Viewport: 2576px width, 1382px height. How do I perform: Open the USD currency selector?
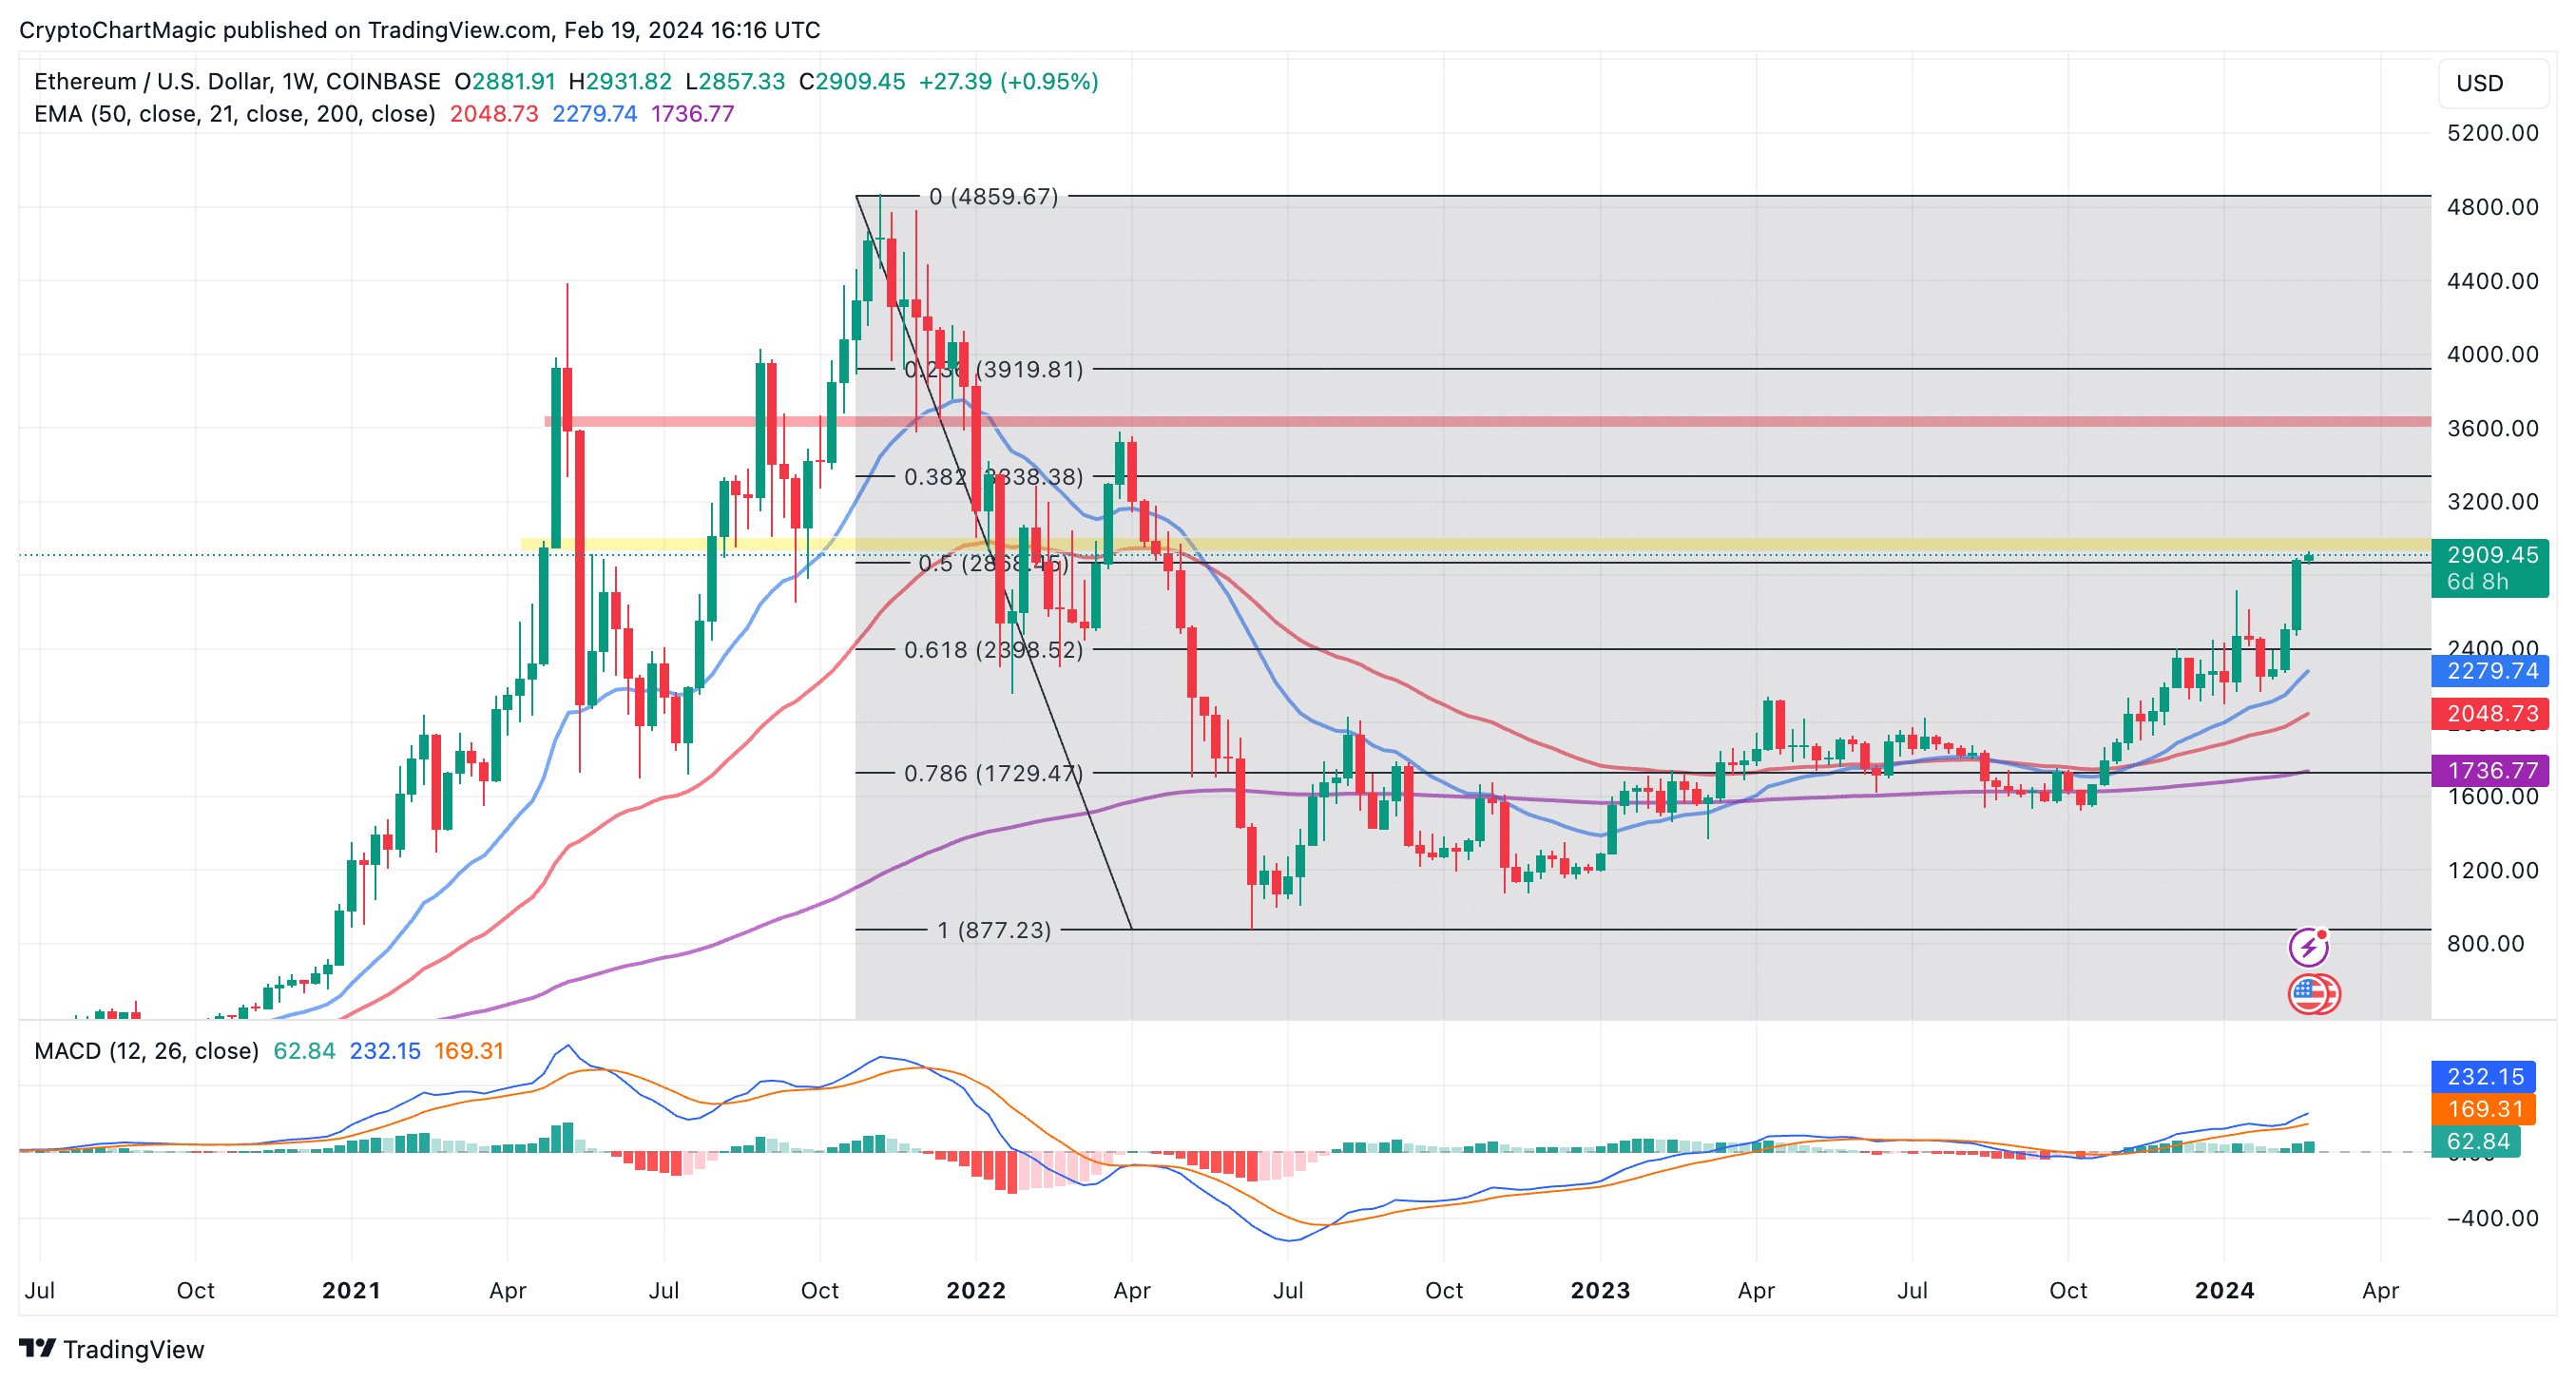[x=2493, y=83]
